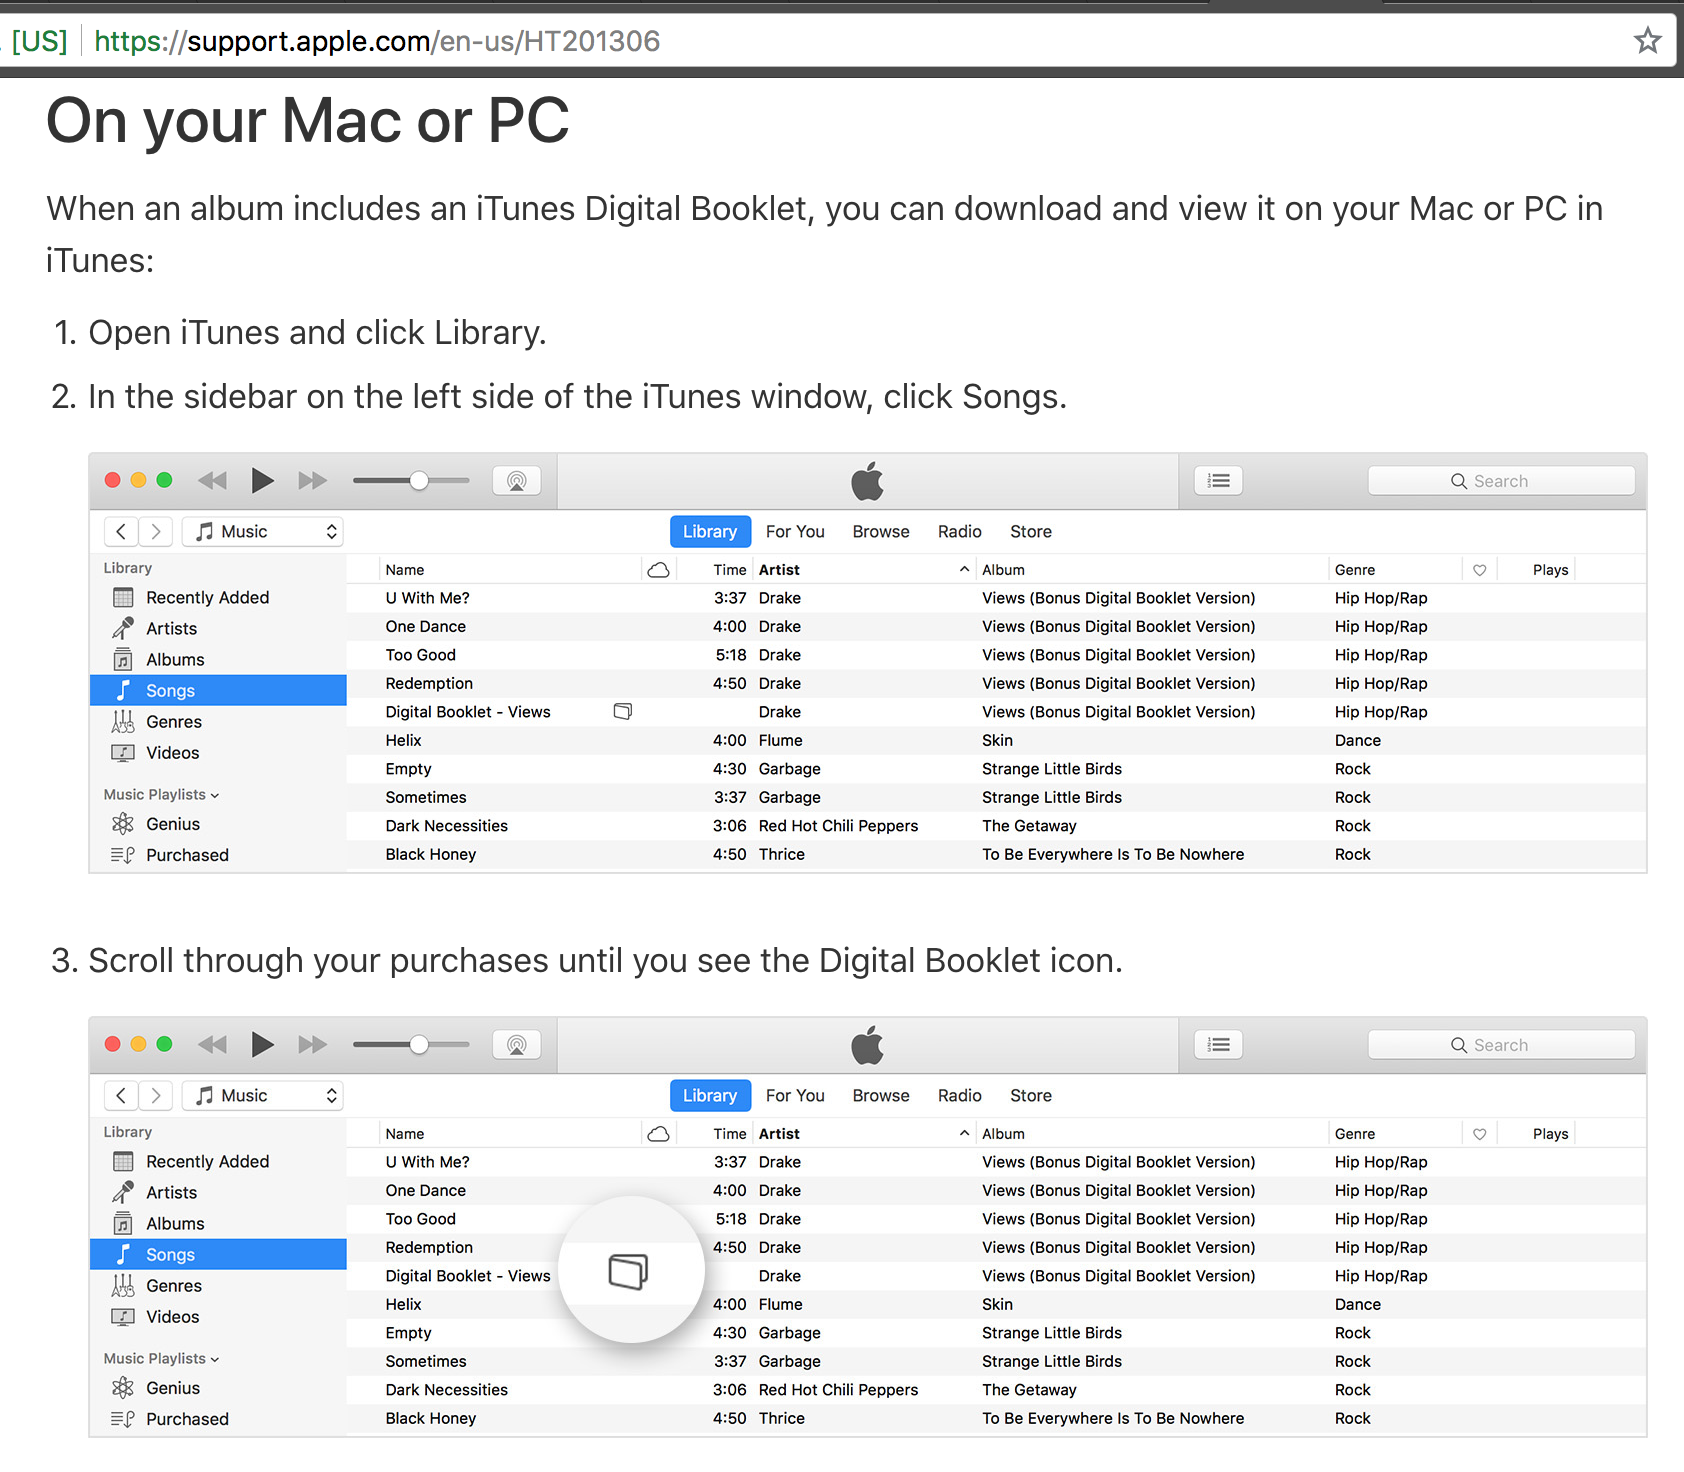Open the Radio tab in first iTunes screenshot
The height and width of the screenshot is (1472, 1684).
(x=960, y=532)
